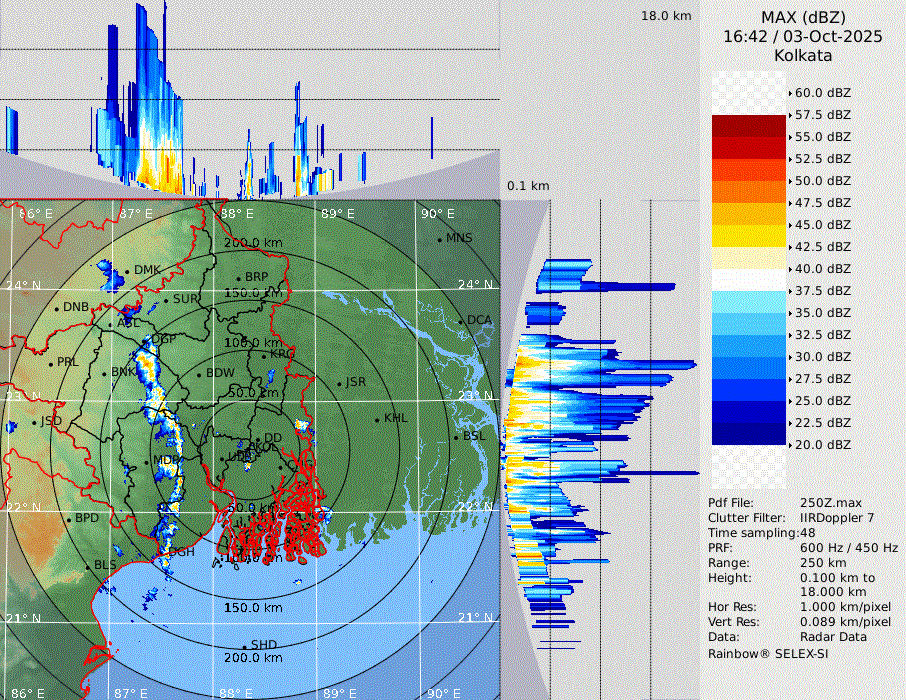
Task: Click the BPD station dot
Action: click(x=69, y=519)
